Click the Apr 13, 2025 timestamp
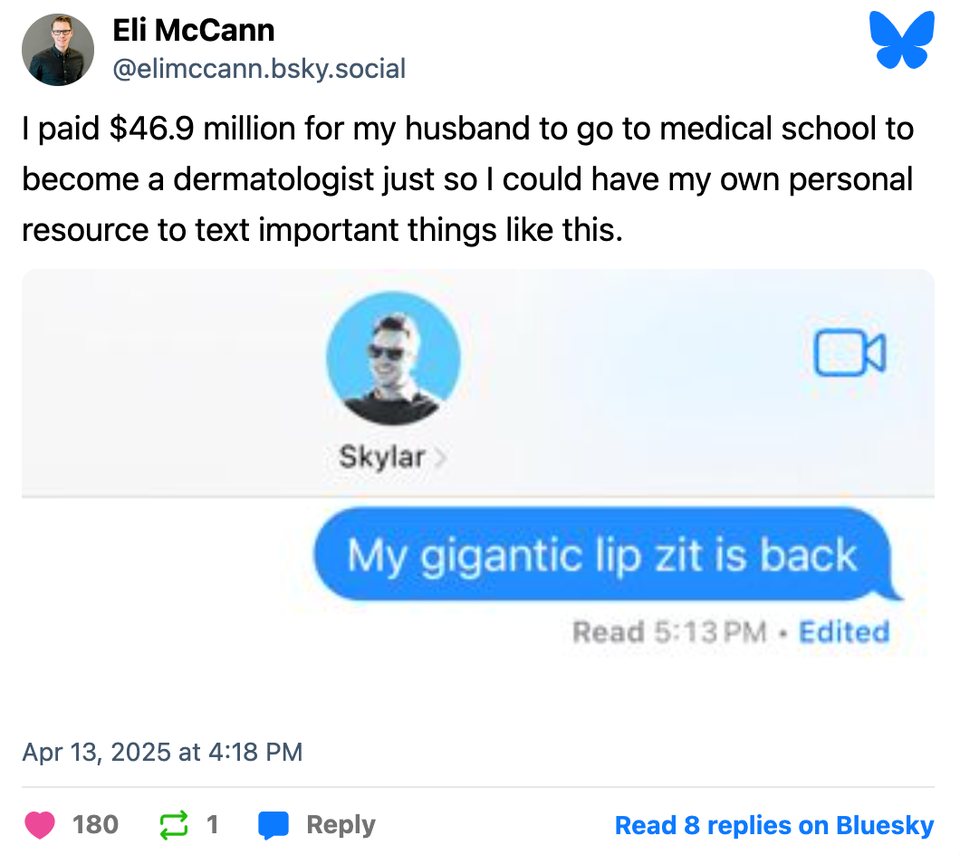Image resolution: width=960 pixels, height=855 pixels. (x=163, y=752)
